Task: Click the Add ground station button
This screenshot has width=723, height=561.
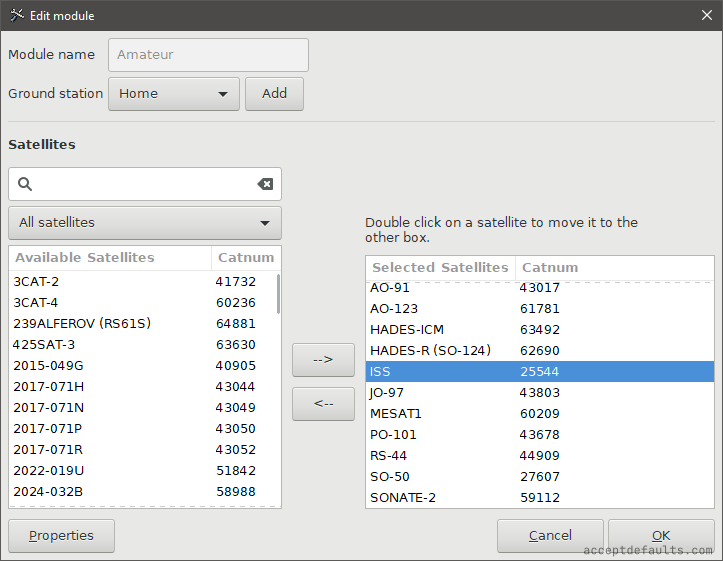Action: click(x=274, y=94)
